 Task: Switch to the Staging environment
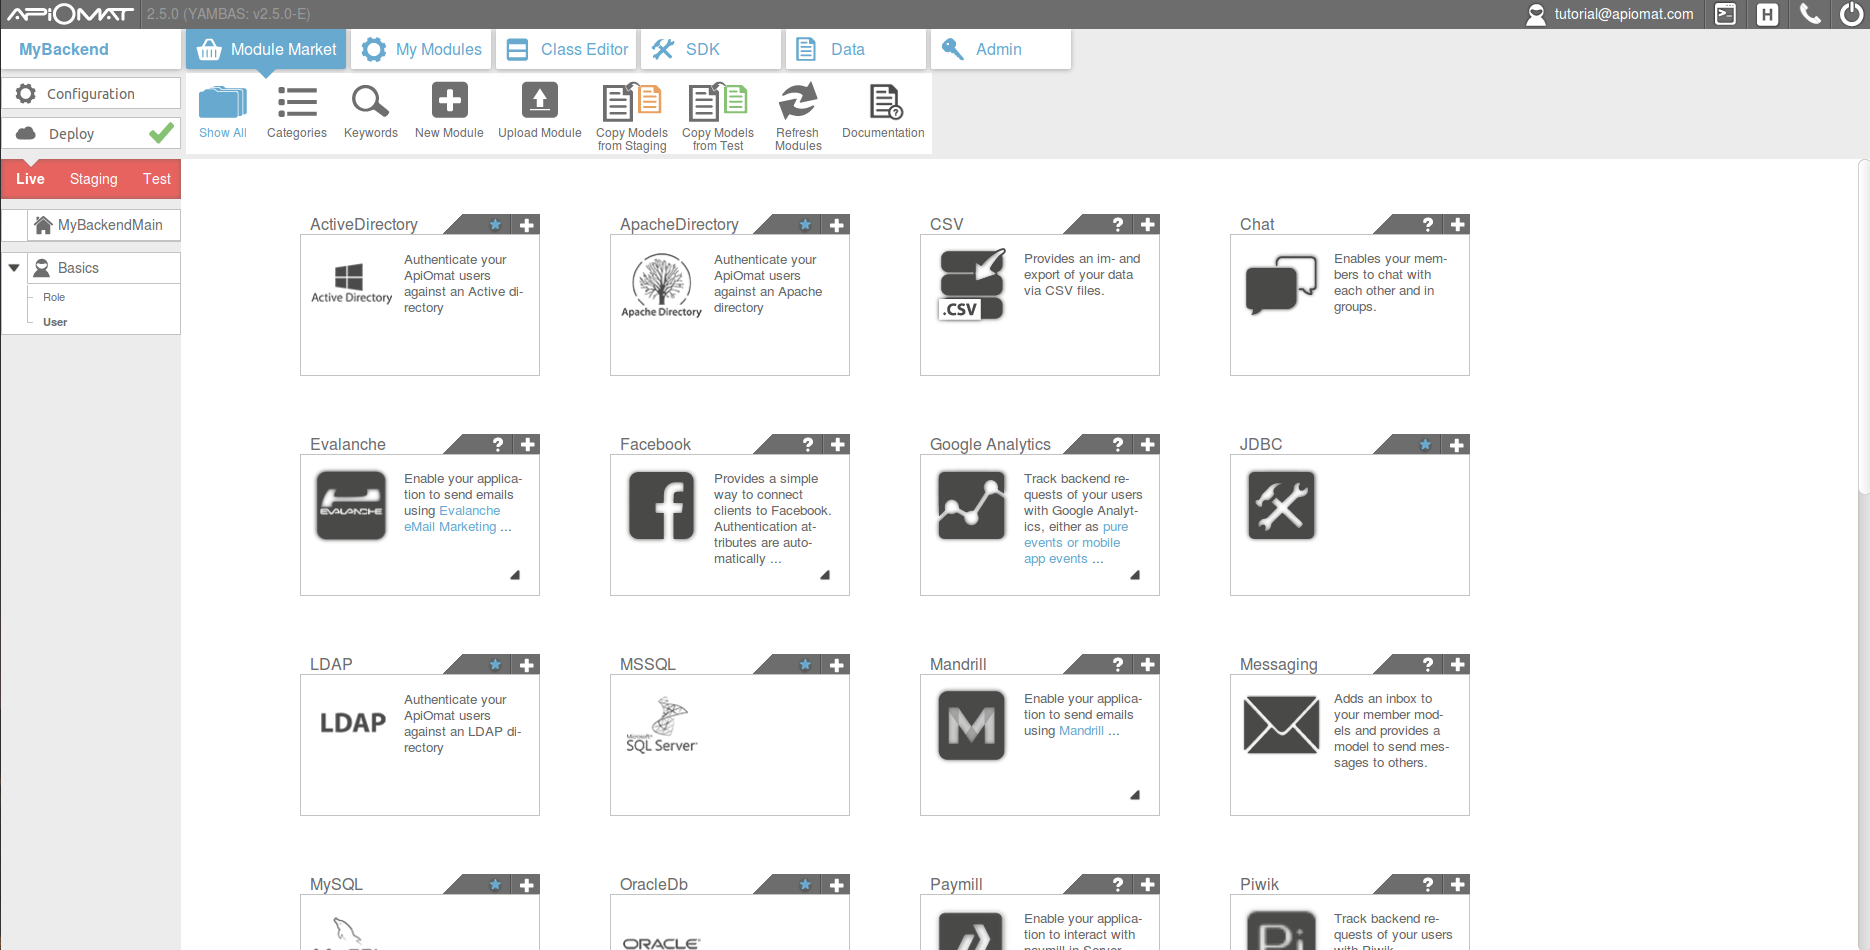[x=94, y=179]
